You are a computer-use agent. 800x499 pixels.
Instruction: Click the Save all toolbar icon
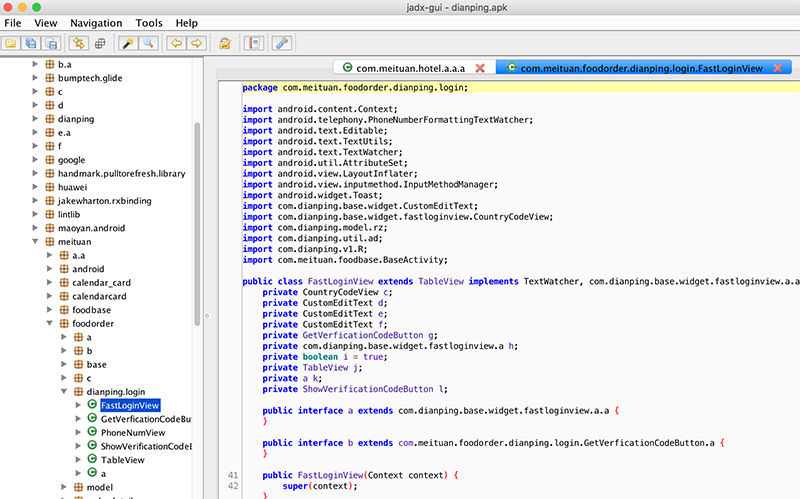(x=31, y=43)
